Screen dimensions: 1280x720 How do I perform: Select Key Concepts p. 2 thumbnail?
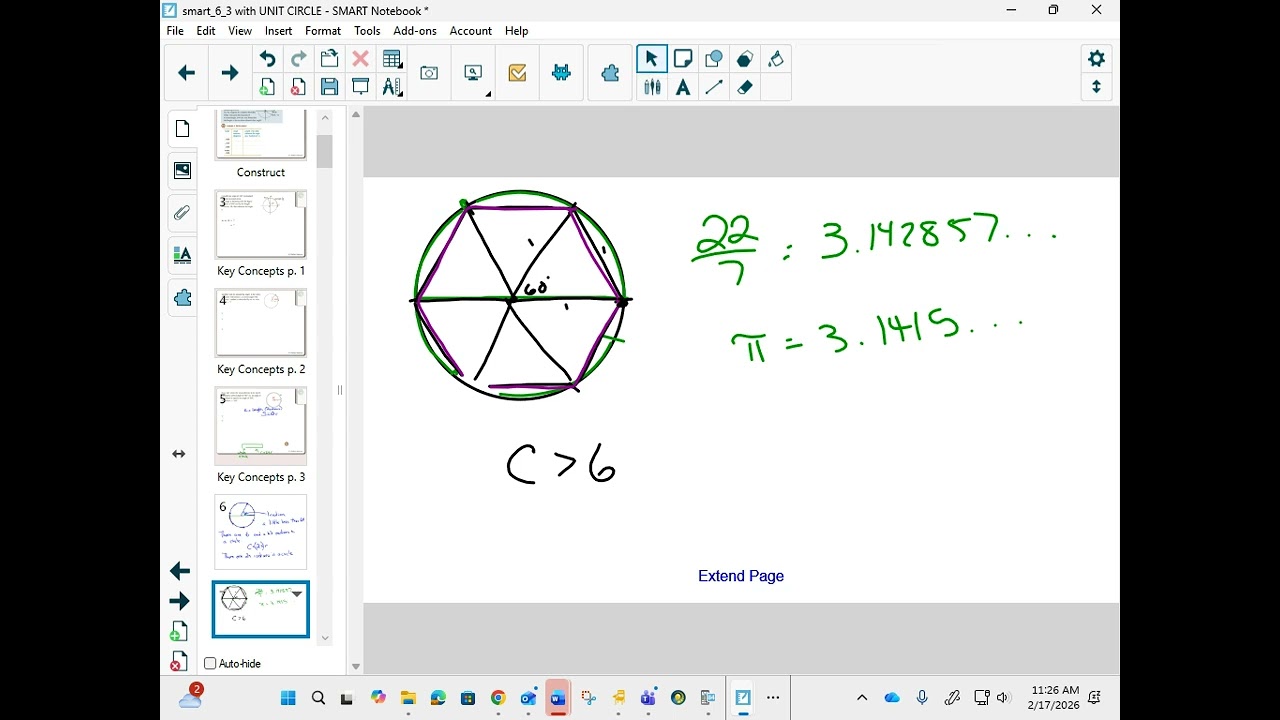(261, 323)
